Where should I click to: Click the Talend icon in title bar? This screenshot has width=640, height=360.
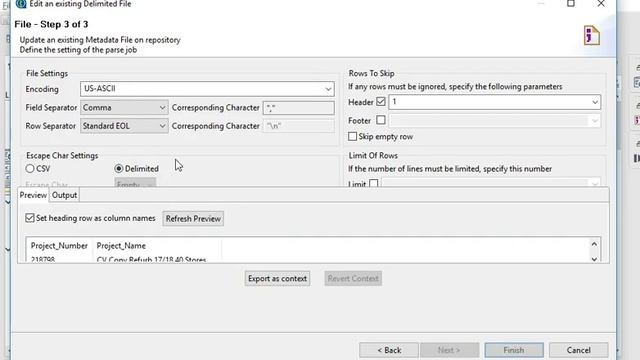tap(21, 4)
